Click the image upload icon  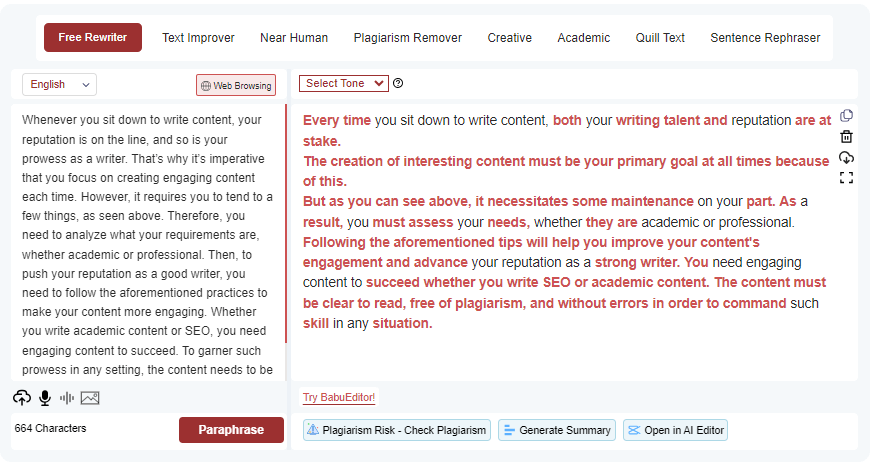coord(90,398)
